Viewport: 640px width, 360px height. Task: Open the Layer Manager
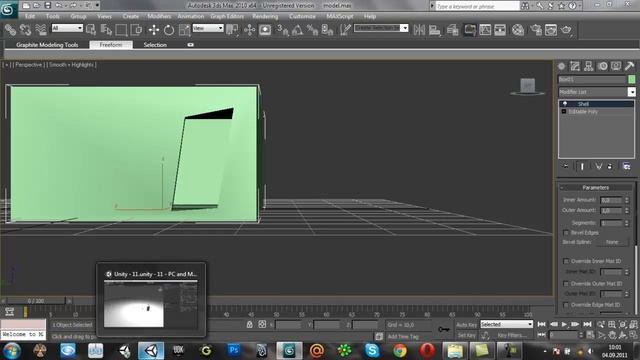[452, 30]
